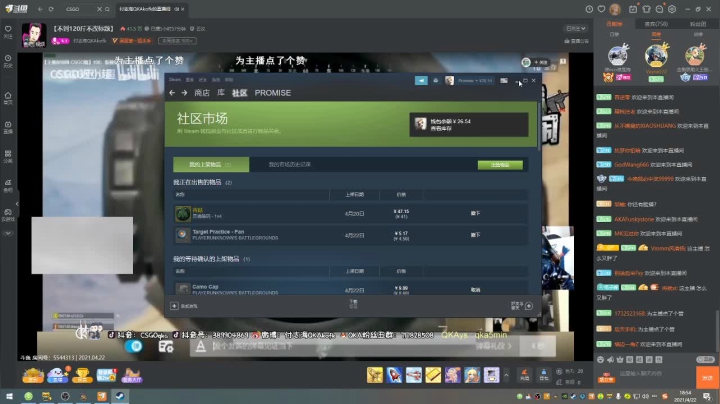Switch to the middle tab of the chat panel
The image size is (720, 404).
(656, 24)
